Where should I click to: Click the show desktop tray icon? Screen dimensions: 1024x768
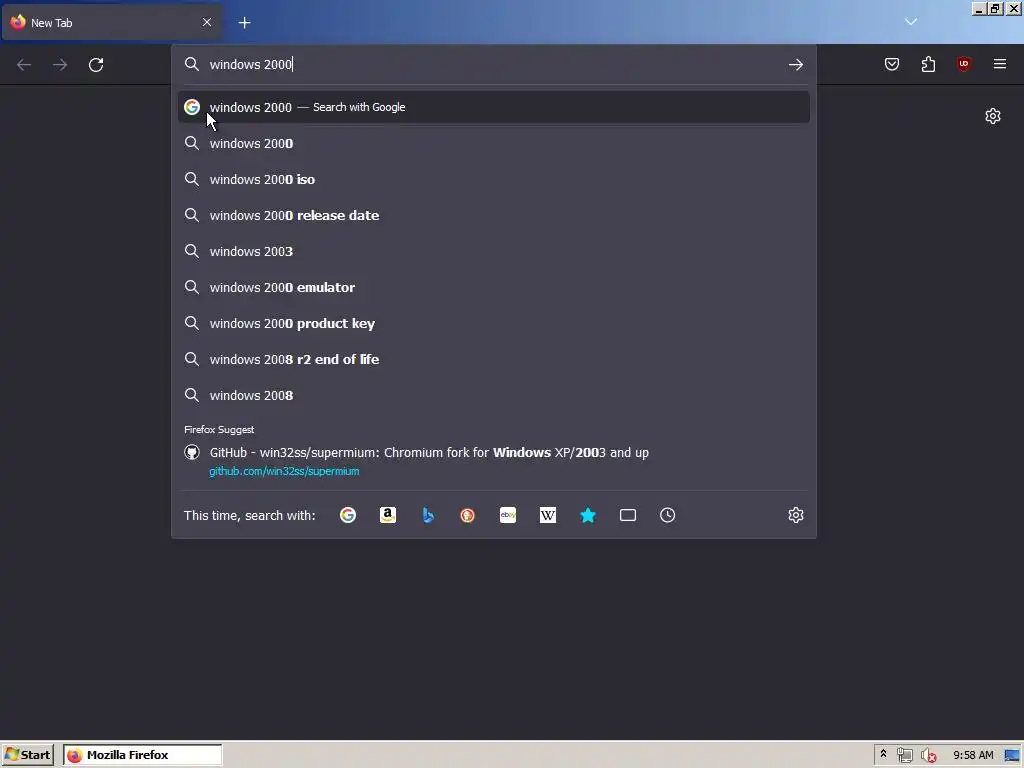1012,756
